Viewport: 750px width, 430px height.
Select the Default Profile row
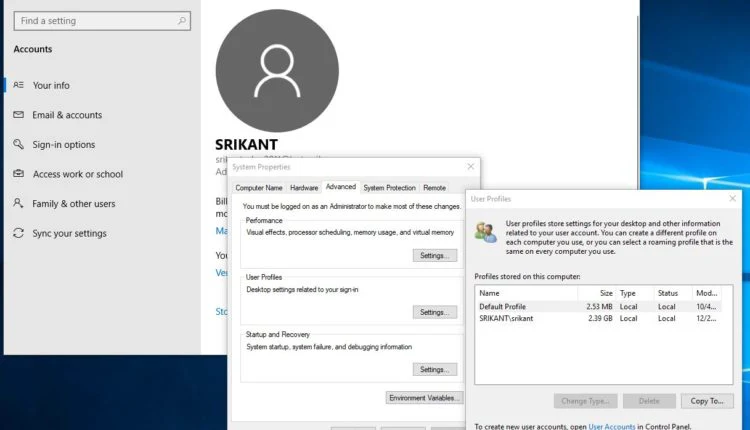tap(598, 307)
